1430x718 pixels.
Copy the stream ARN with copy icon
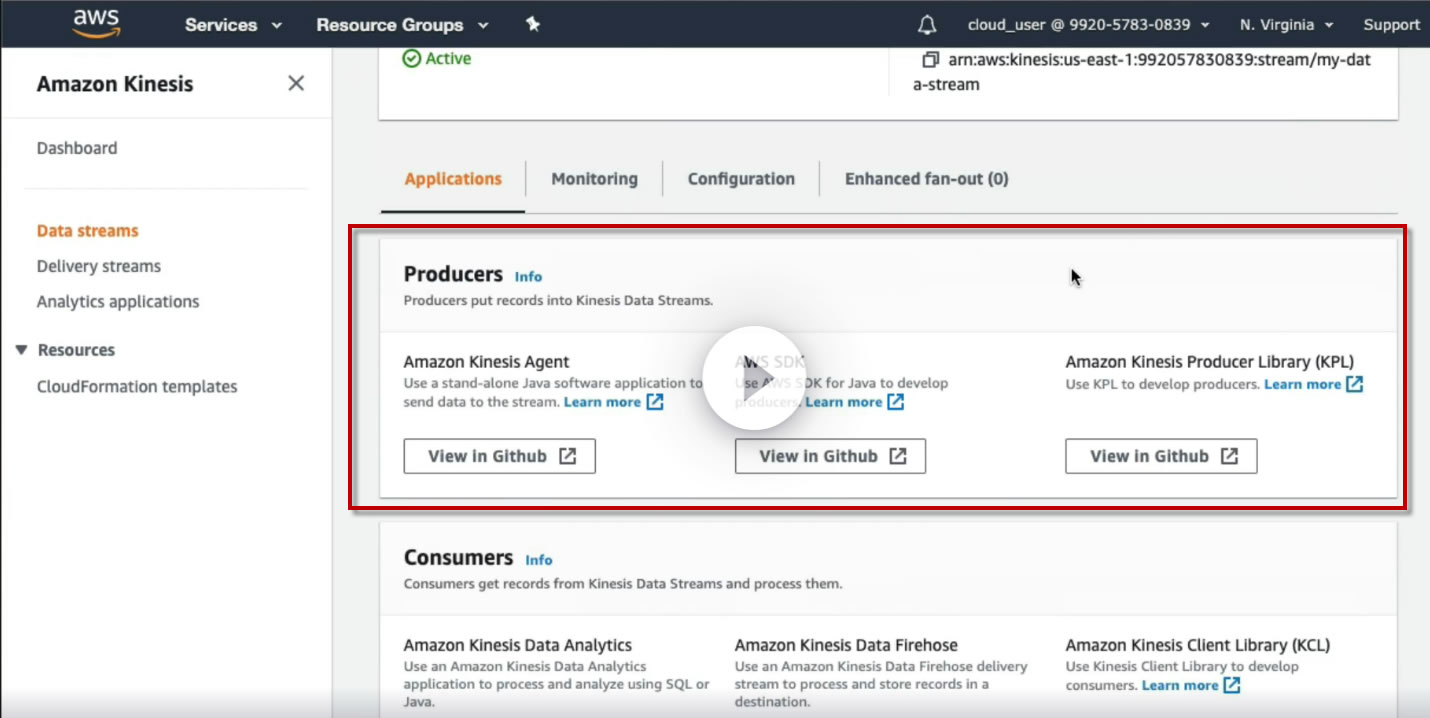(x=930, y=60)
